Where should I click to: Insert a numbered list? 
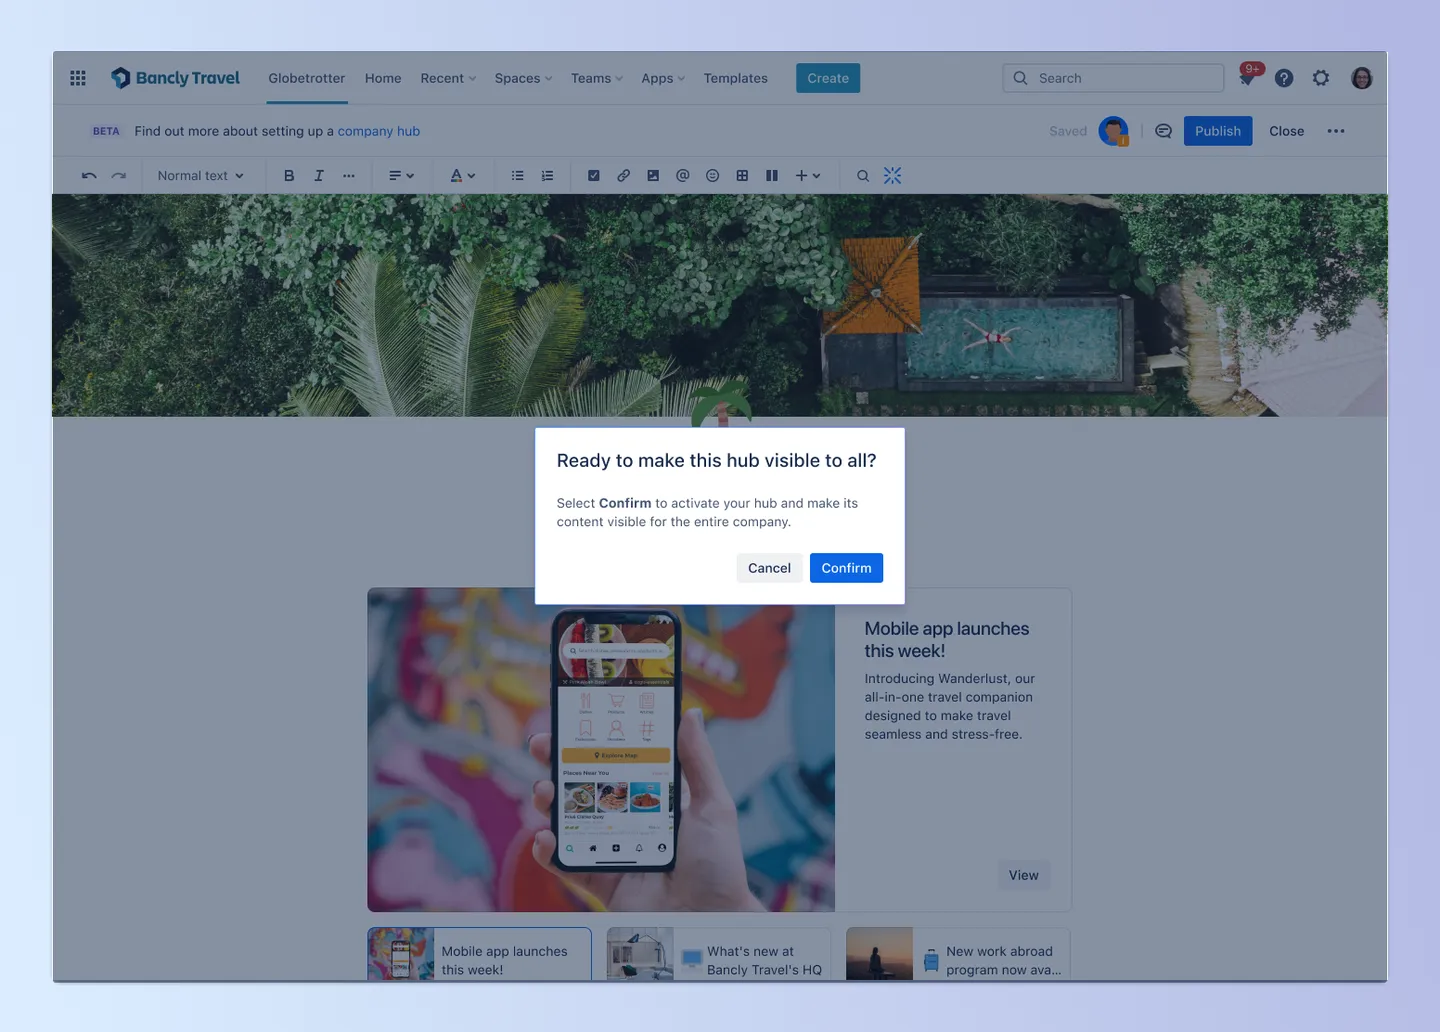547,176
